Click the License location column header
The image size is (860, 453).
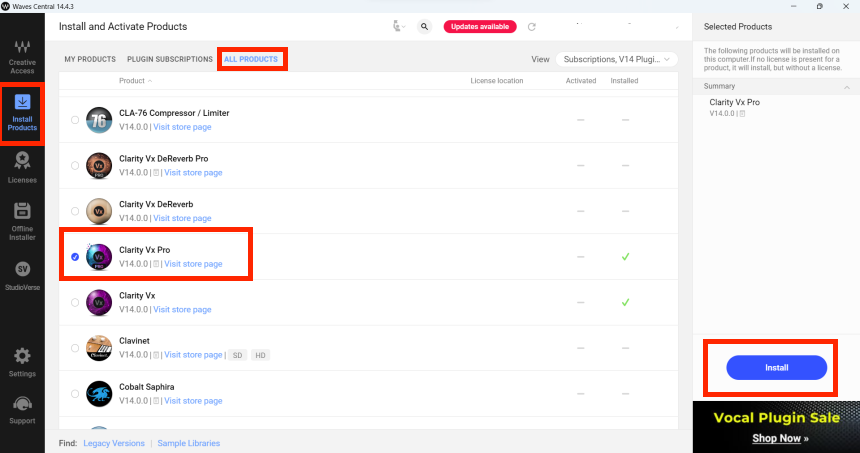(x=497, y=81)
